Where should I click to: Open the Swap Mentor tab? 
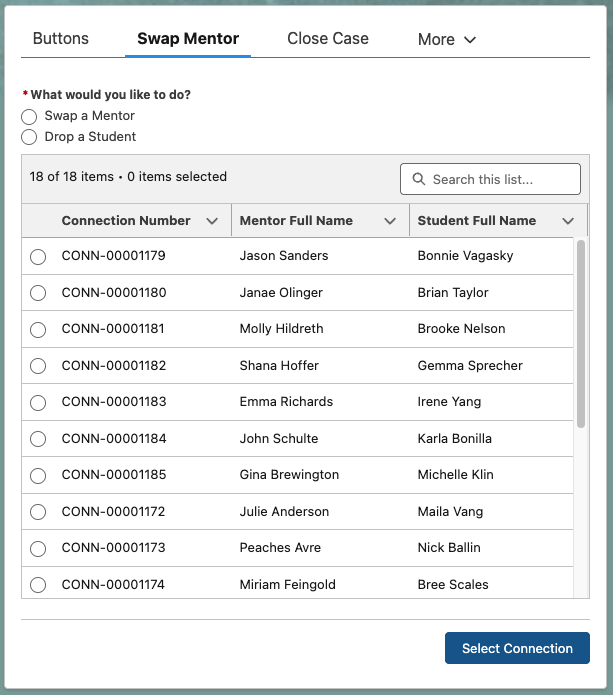(188, 39)
